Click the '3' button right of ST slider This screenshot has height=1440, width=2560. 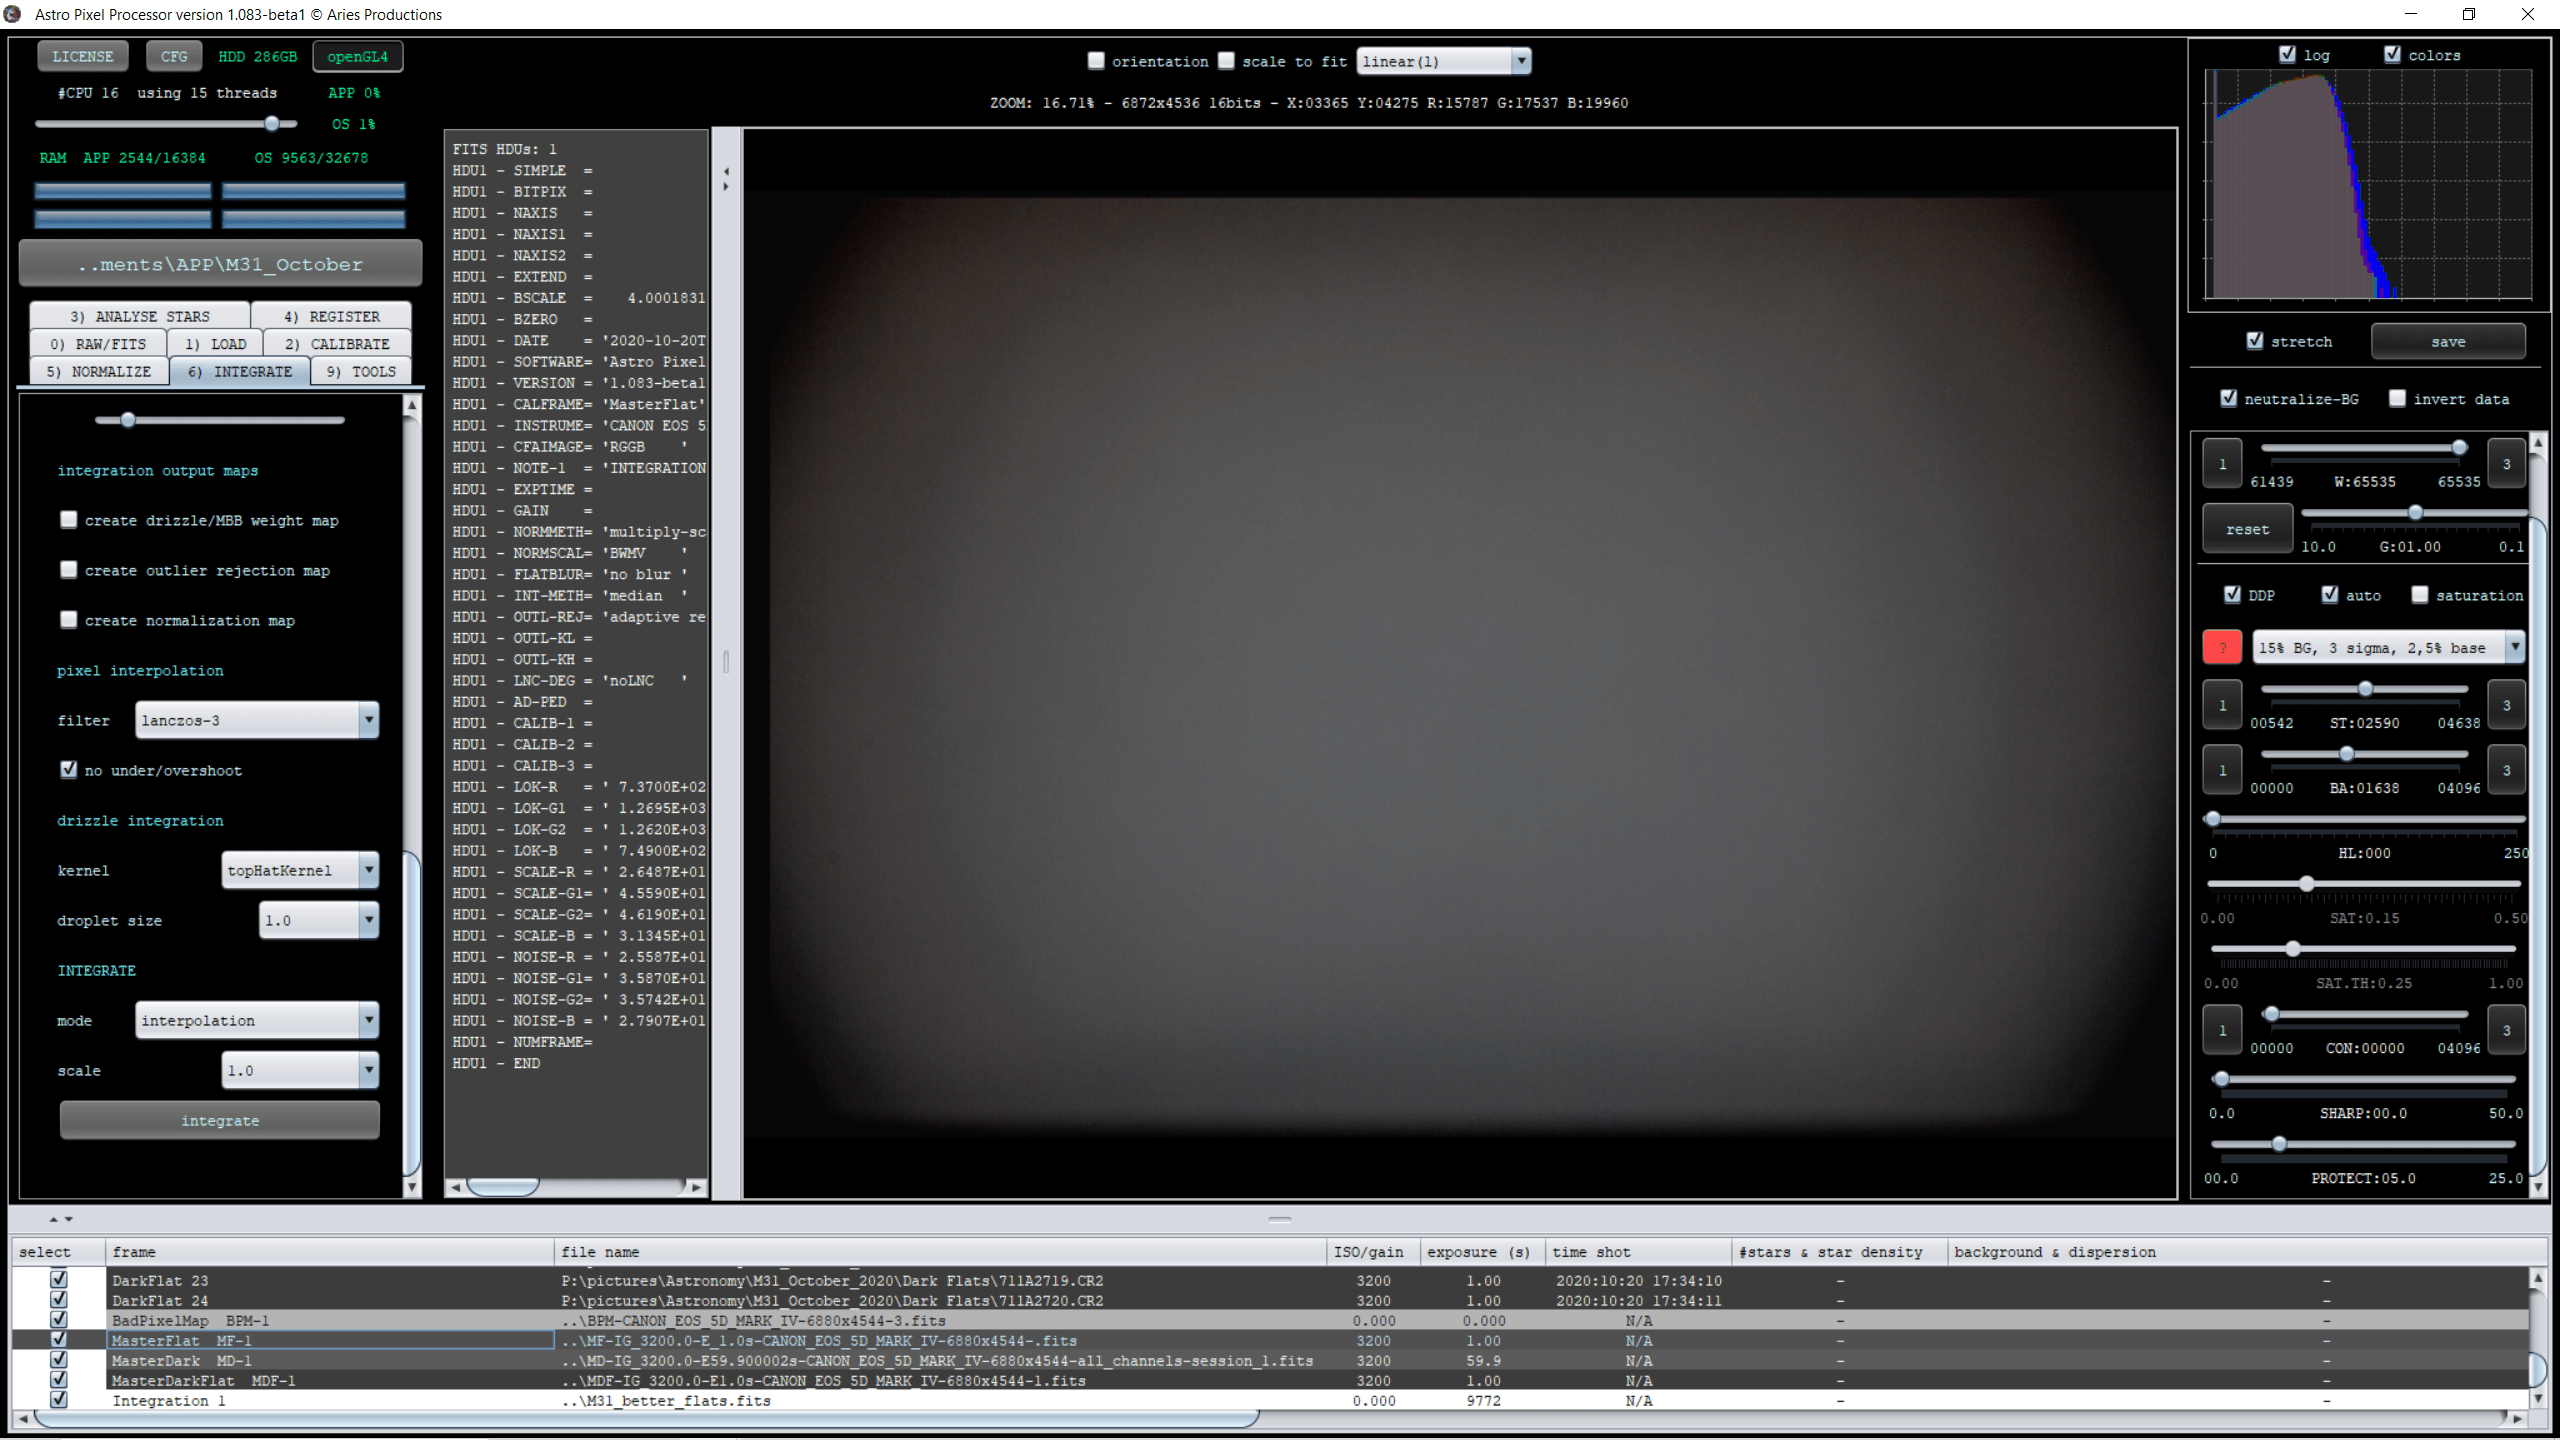[2505, 705]
